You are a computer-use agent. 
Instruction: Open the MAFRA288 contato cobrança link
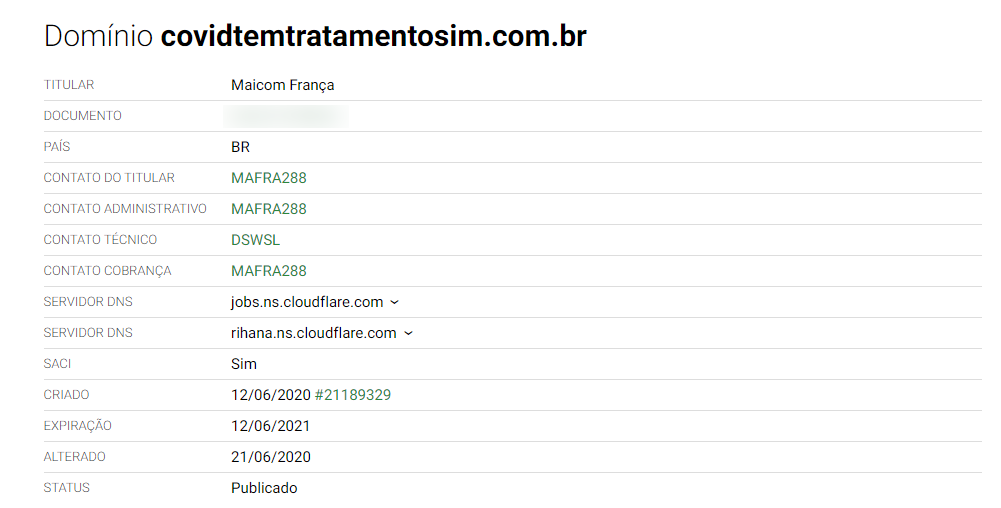[269, 271]
